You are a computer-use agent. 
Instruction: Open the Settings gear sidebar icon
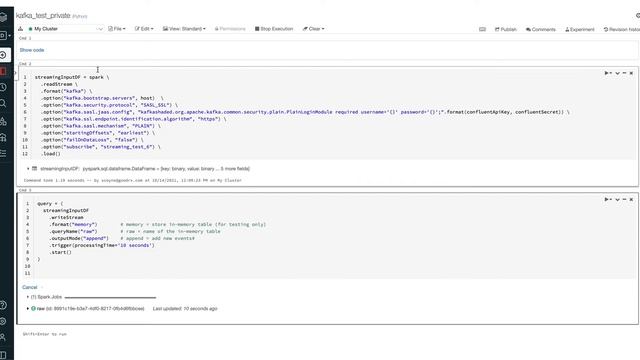[3, 321]
